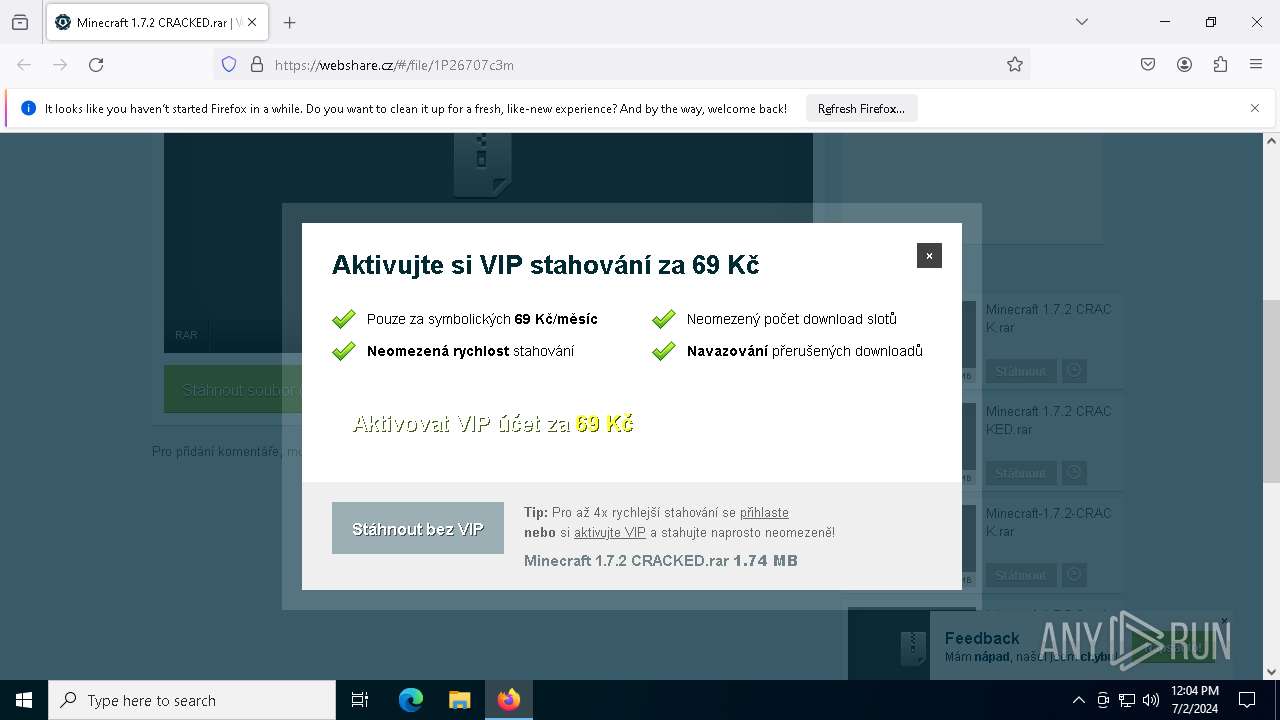Open File Explorer from taskbar

tap(459, 700)
